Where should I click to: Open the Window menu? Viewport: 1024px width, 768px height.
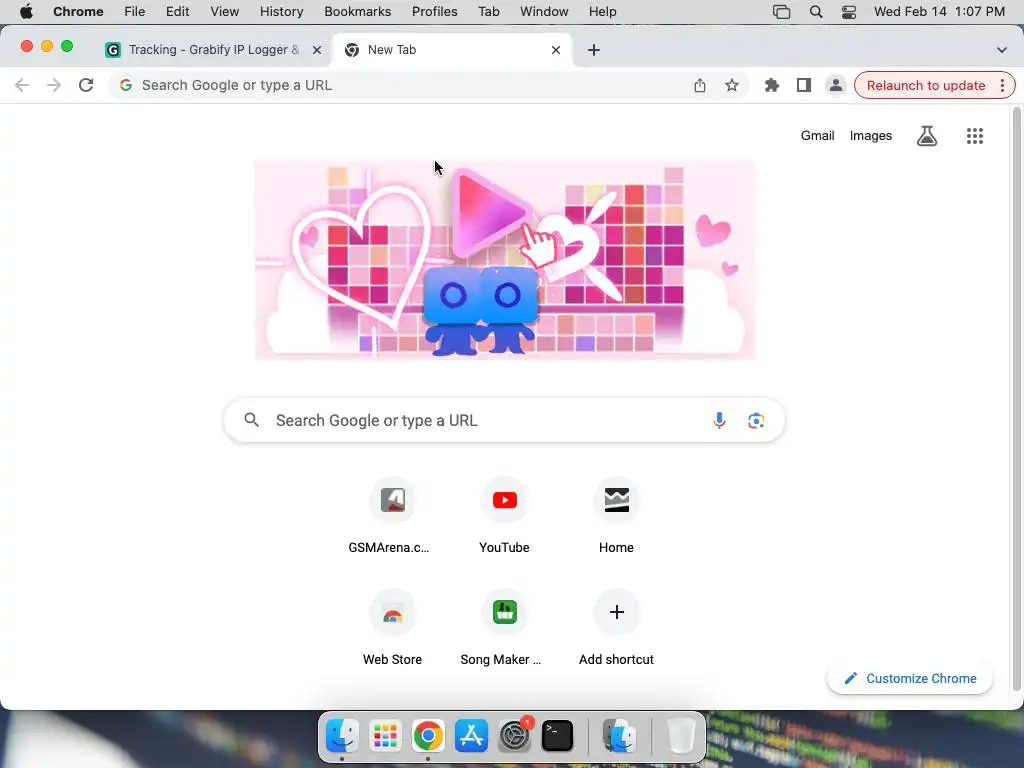point(544,12)
